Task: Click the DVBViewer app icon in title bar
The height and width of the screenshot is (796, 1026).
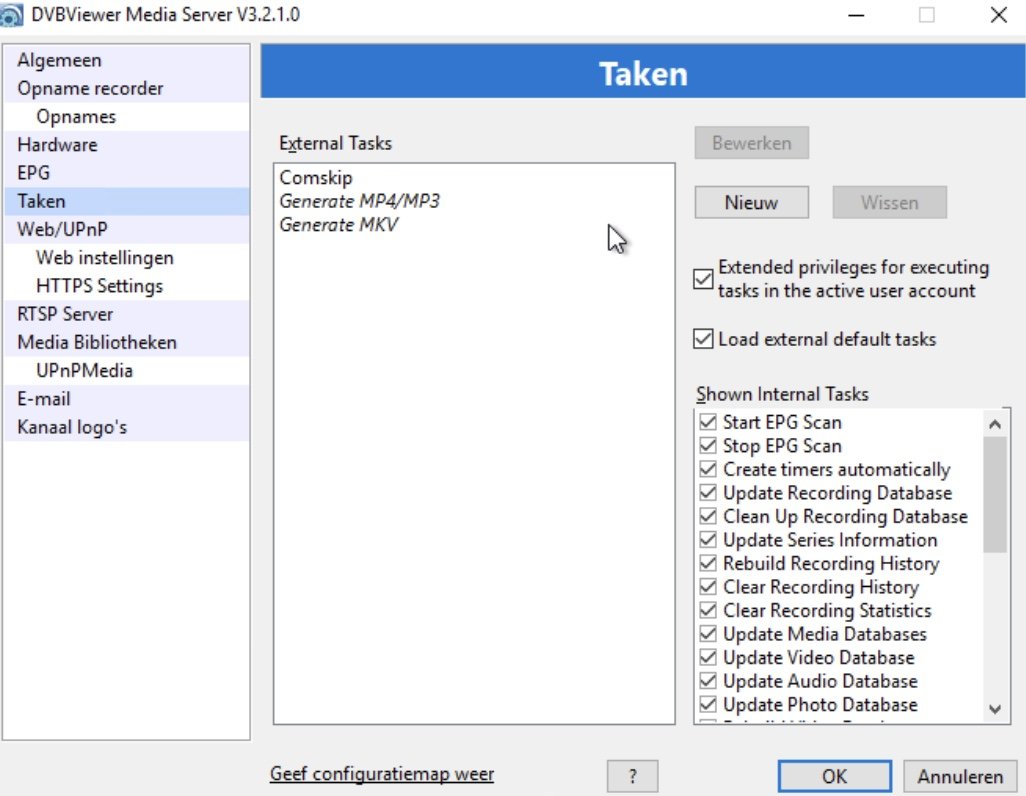Action: (12, 15)
